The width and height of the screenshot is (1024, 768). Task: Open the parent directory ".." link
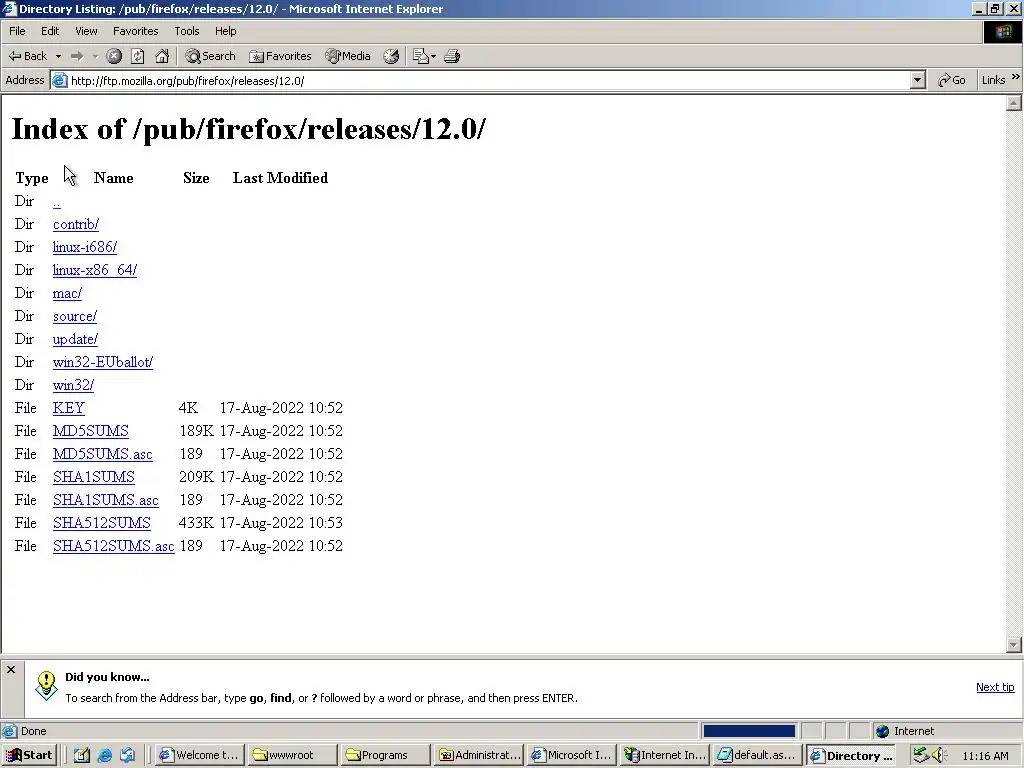pyautogui.click(x=57, y=202)
